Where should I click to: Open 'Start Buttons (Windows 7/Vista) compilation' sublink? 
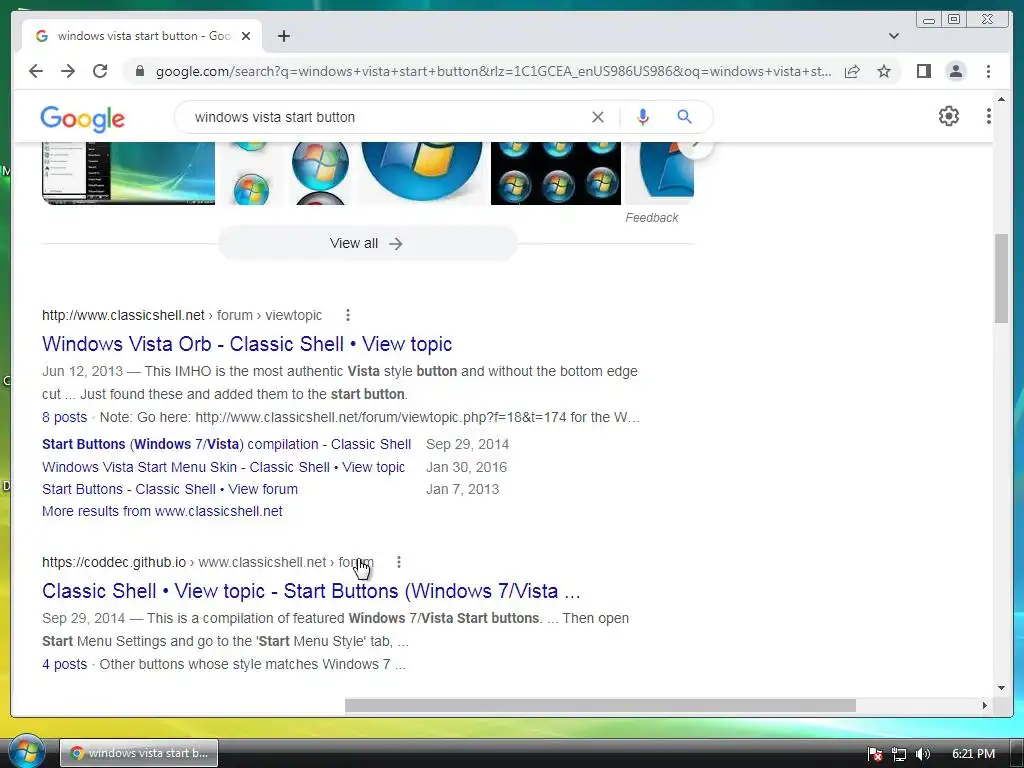[x=227, y=444]
